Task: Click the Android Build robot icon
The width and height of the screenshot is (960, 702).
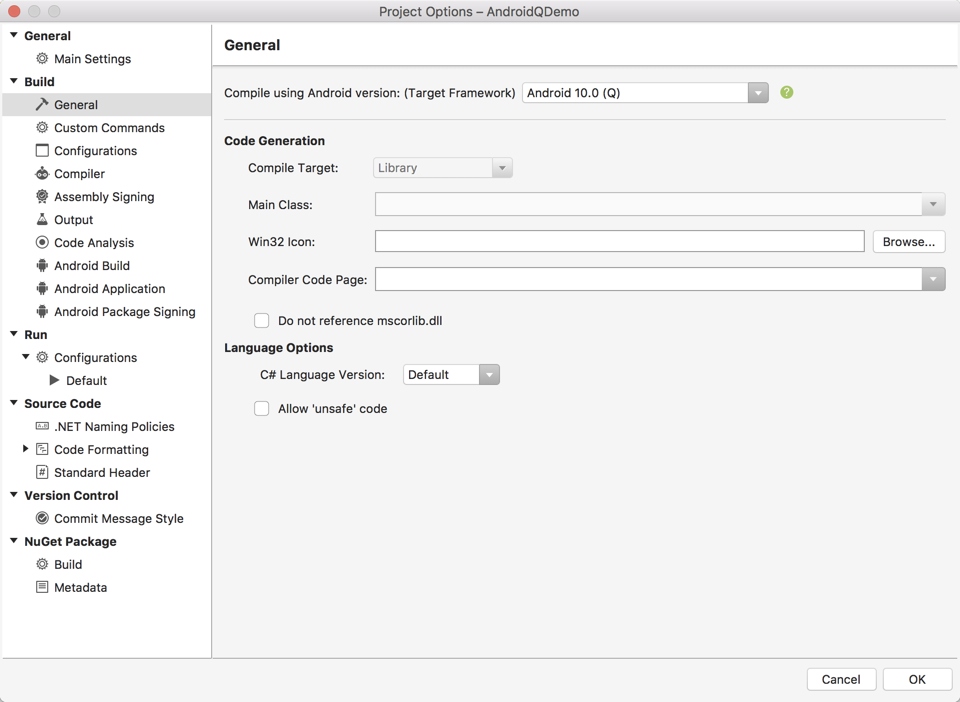Action: [x=42, y=266]
